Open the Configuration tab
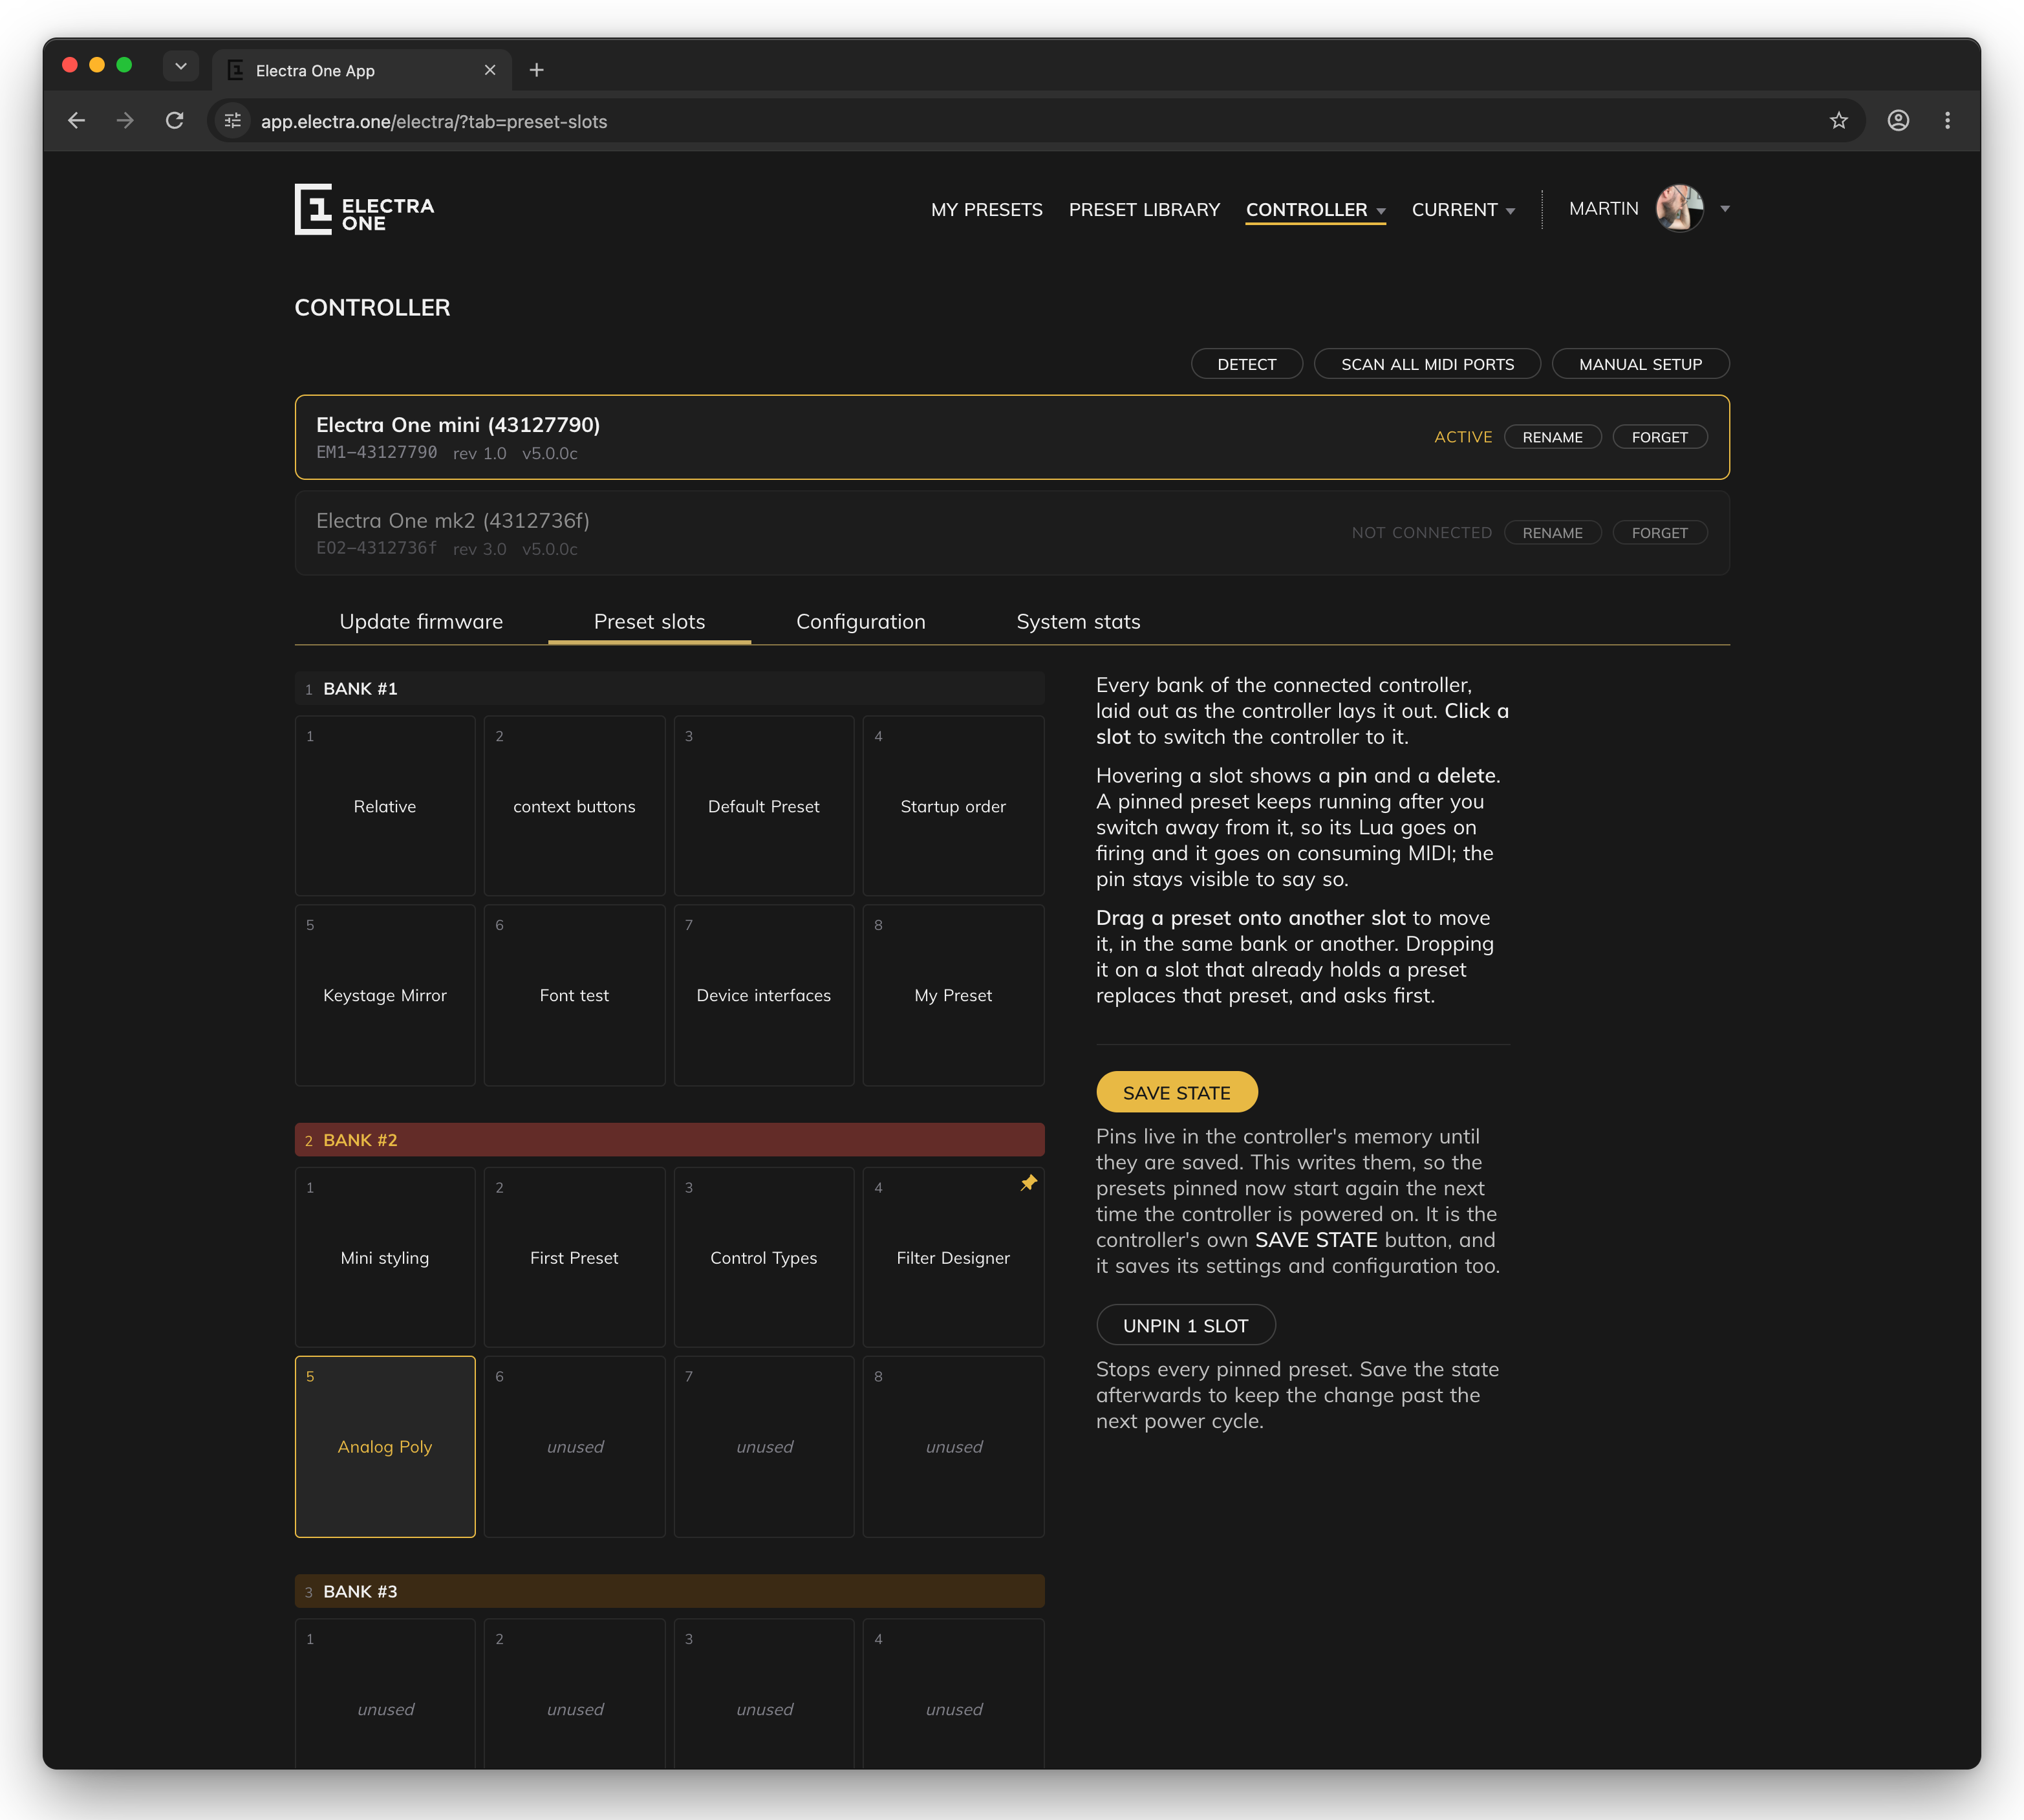 click(860, 622)
